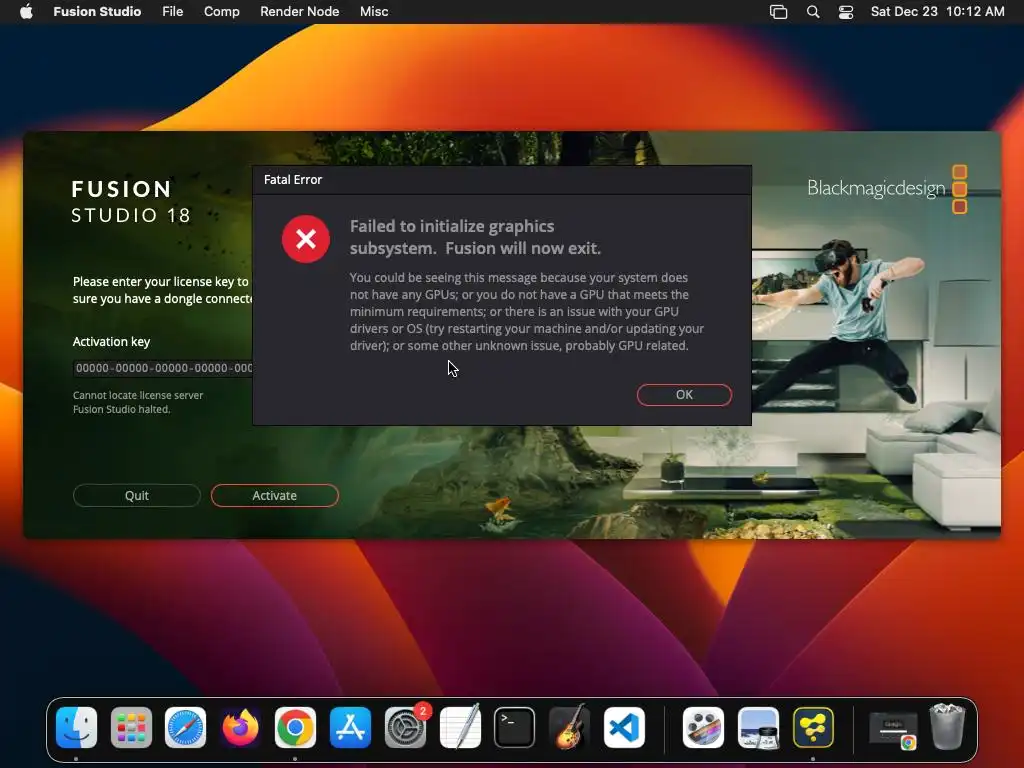1024x768 pixels.
Task: Click the 'Activation key' label
Action: [111, 342]
